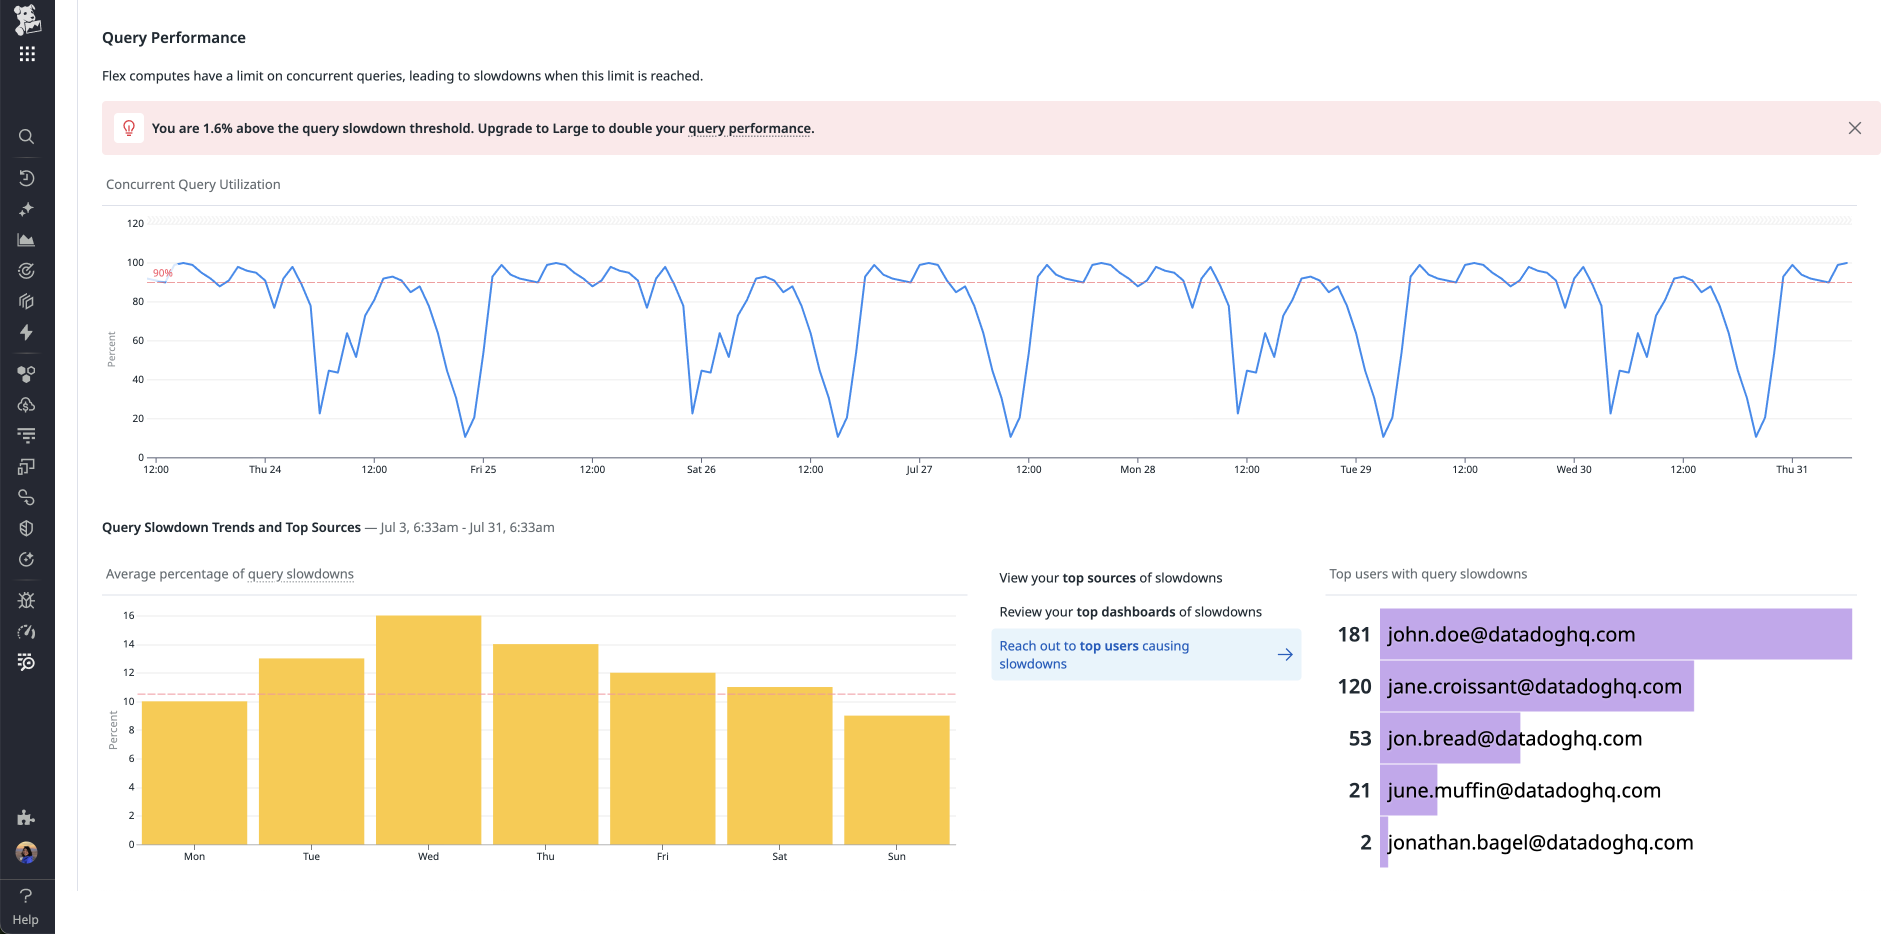Open Error Tracking bug icon

pos(27,601)
